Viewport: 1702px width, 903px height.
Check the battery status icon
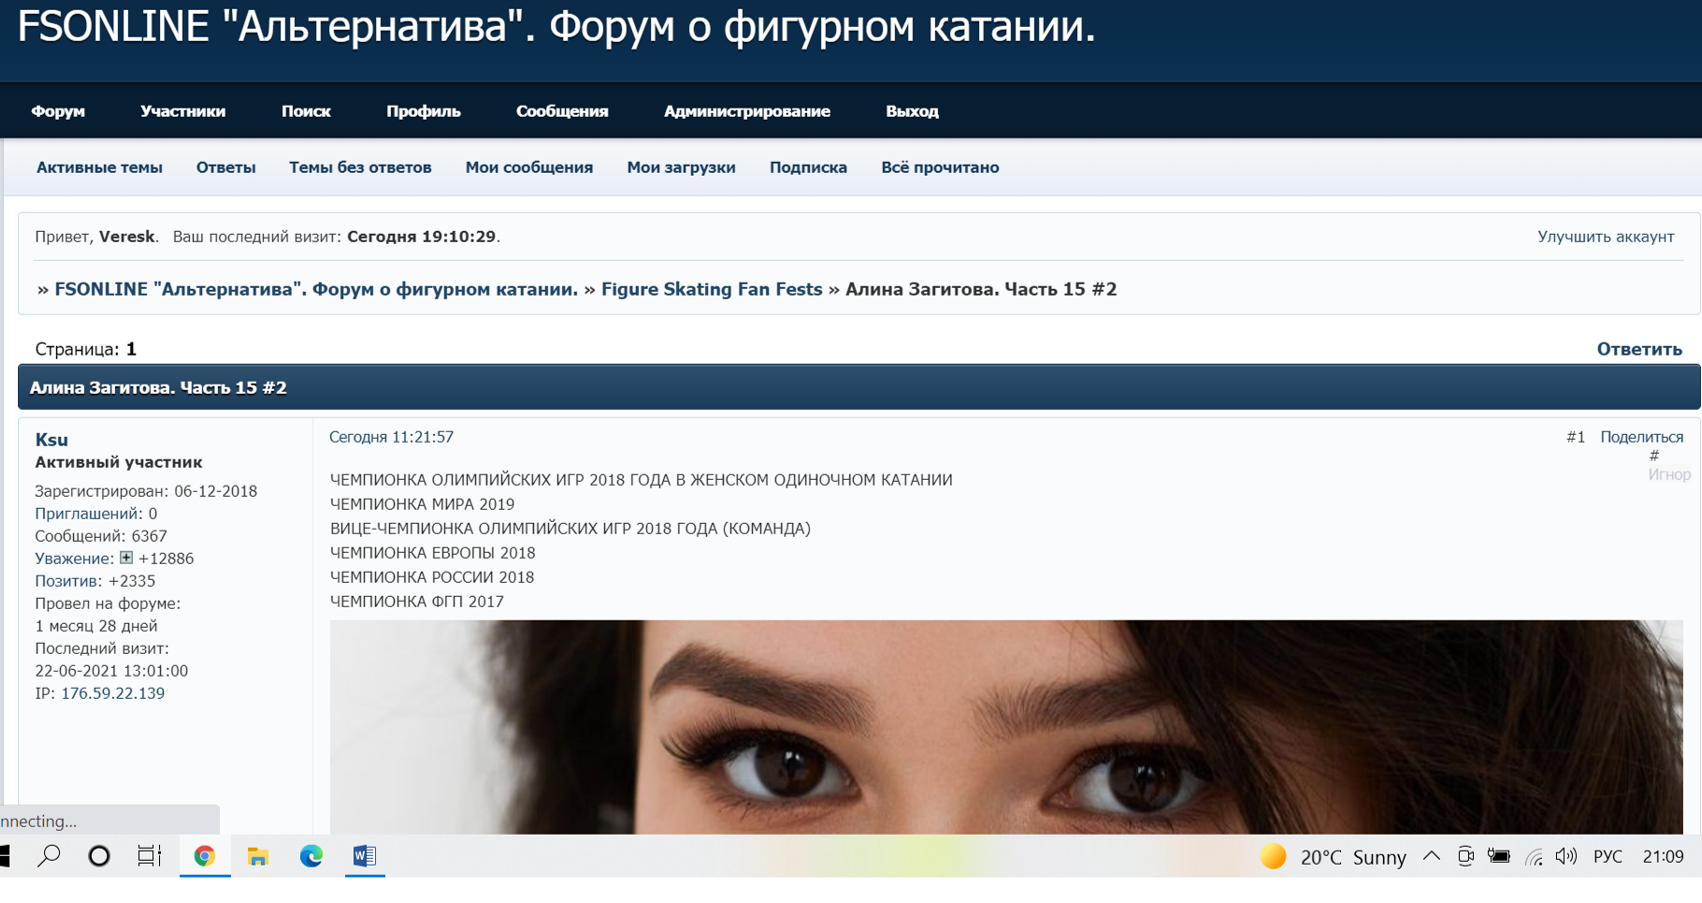[1498, 856]
